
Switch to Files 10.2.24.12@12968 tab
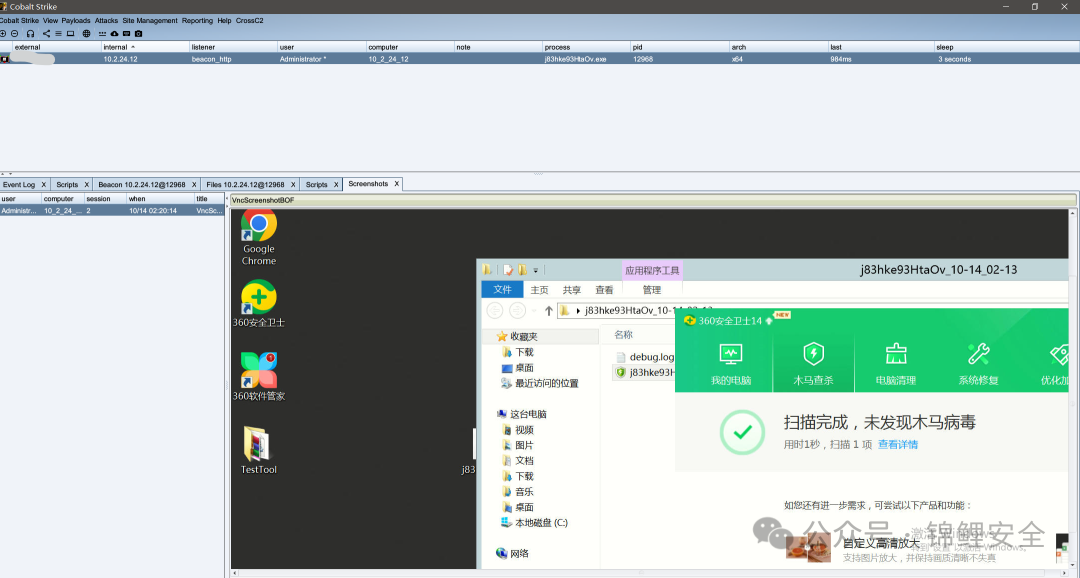tap(245, 185)
